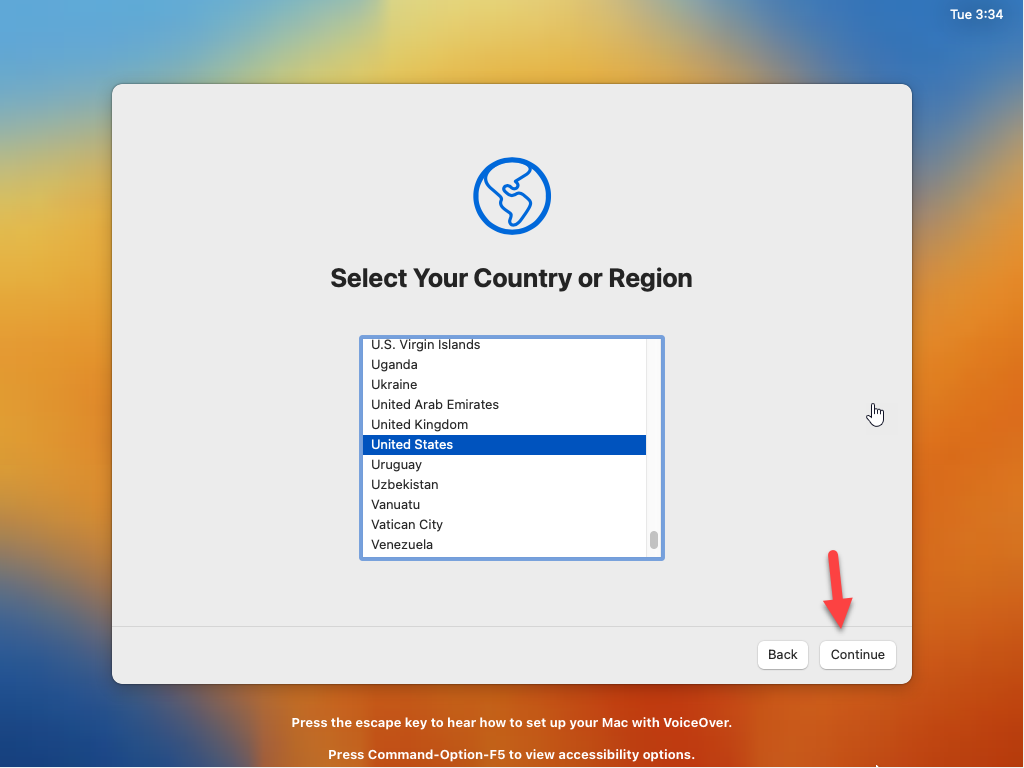Choose United Kingdom from the country list
Screen dimensions: 1024x768
504,424
